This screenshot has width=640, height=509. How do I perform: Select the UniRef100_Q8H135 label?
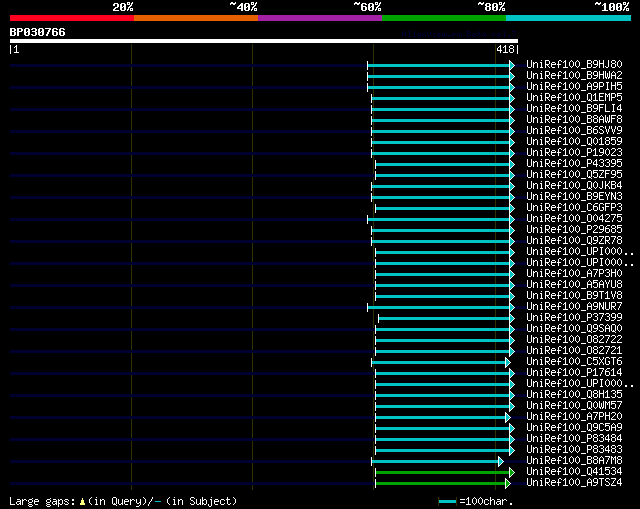pyautogui.click(x=574, y=395)
